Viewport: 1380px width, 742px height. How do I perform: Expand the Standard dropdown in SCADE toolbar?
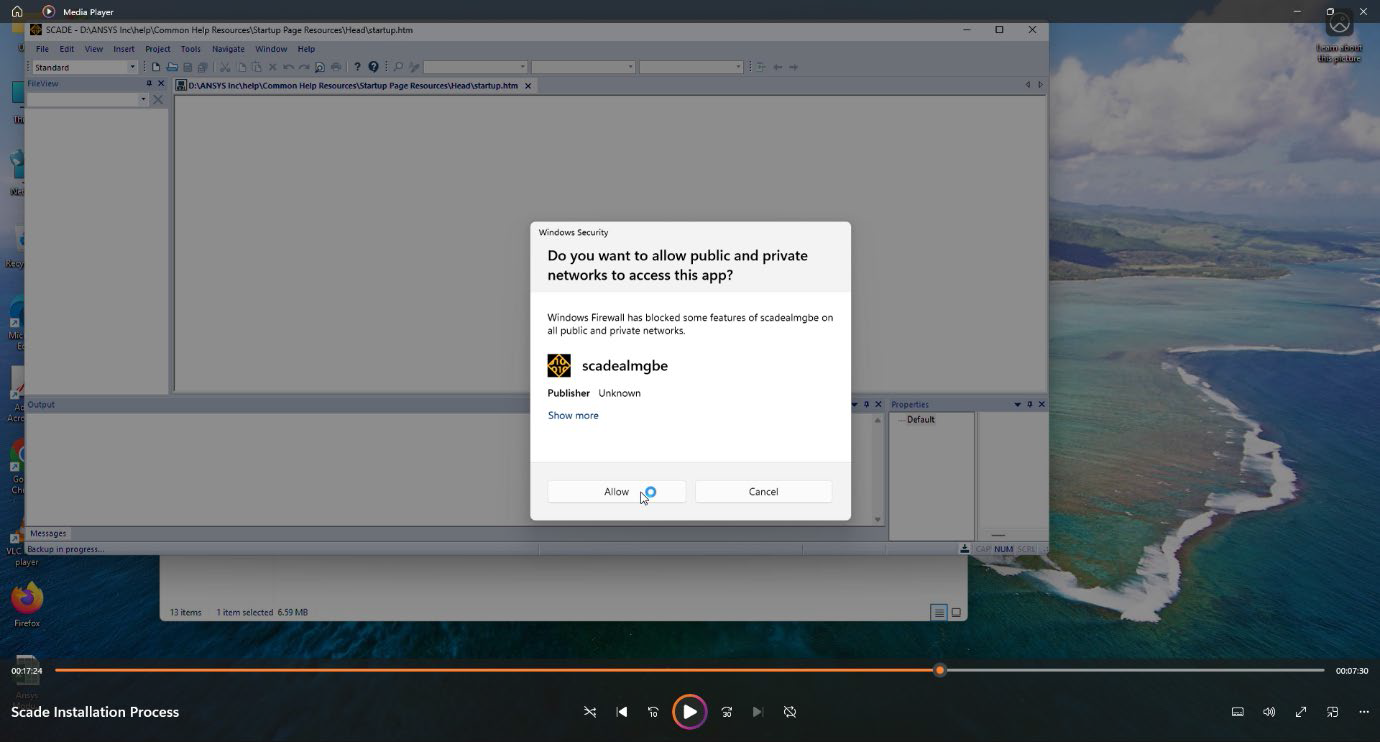pyautogui.click(x=132, y=67)
